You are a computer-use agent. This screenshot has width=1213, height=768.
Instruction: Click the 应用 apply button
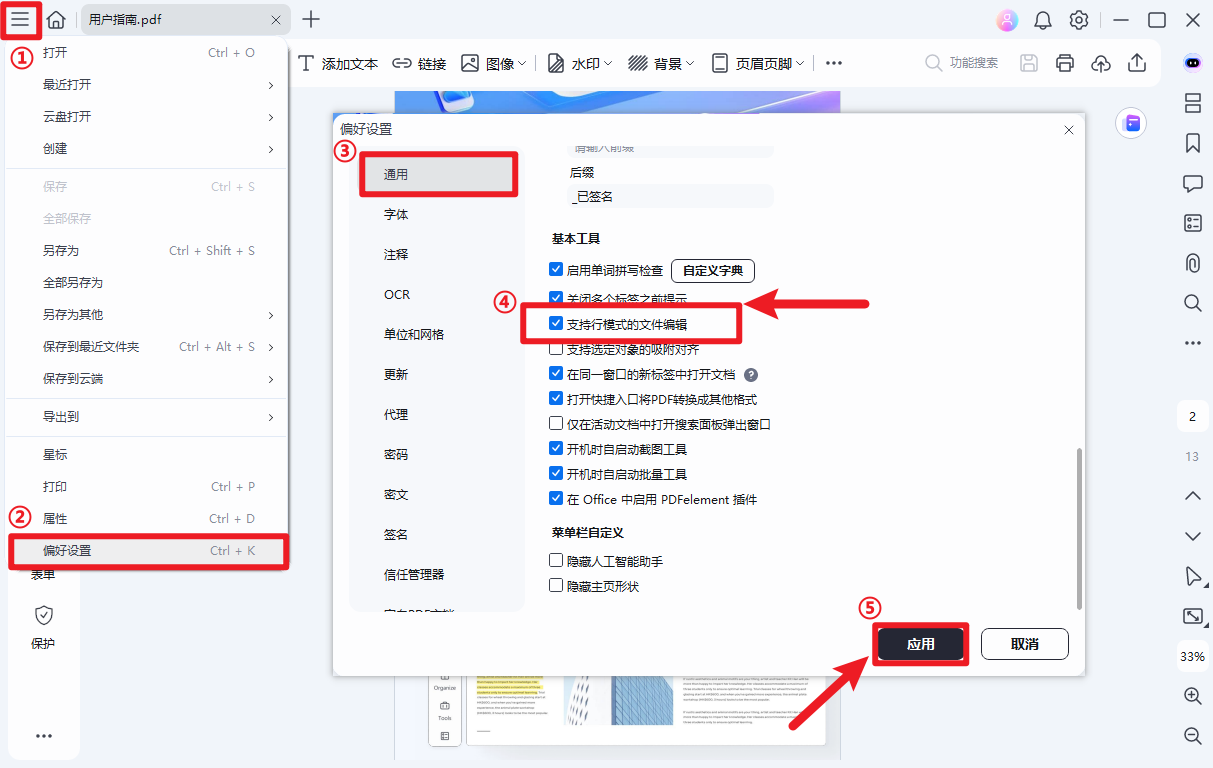pos(920,643)
